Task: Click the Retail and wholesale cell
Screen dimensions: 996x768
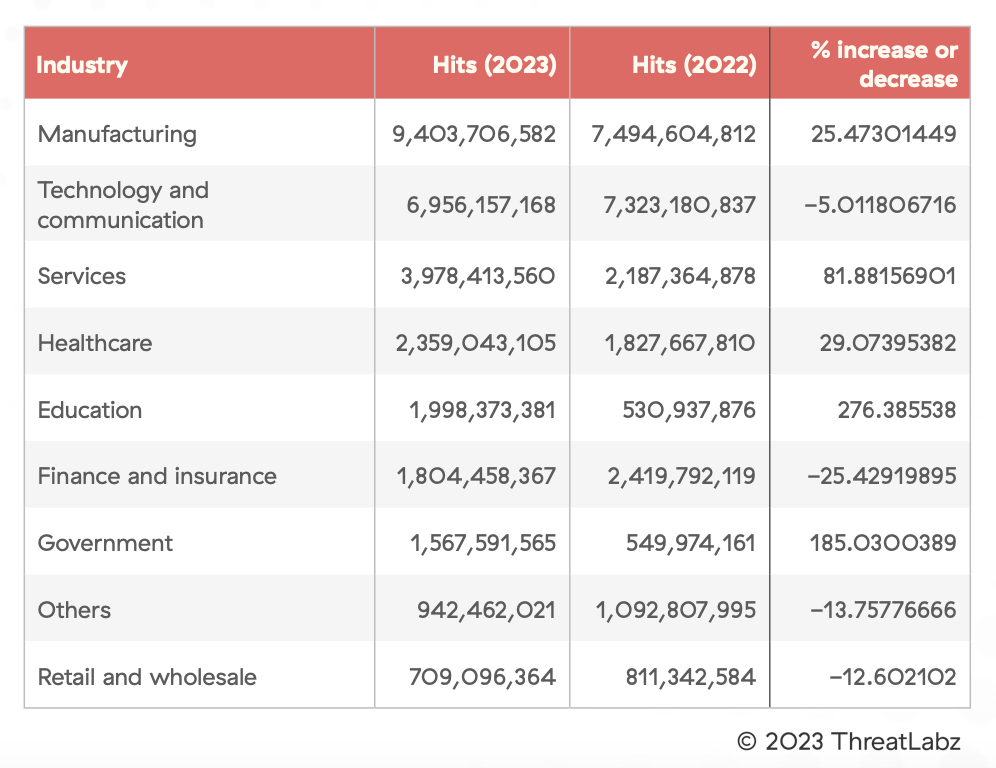Action: (147, 677)
